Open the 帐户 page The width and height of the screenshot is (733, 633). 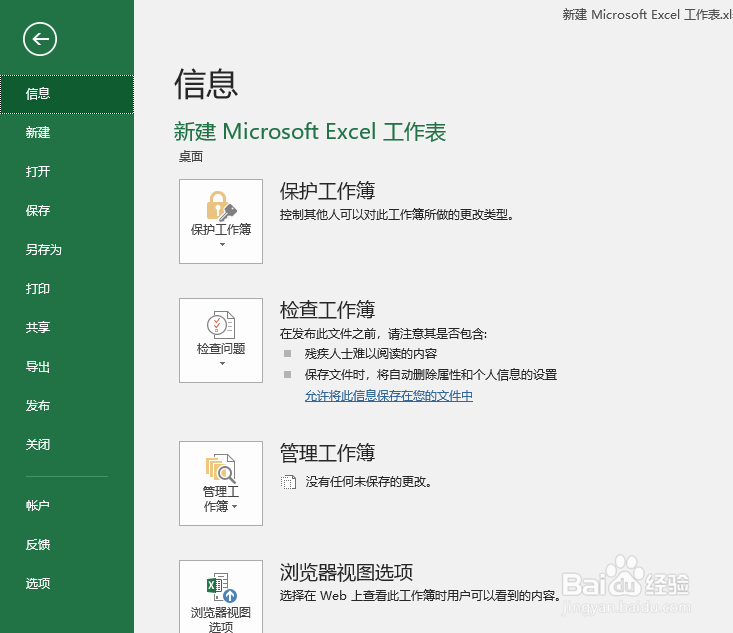[x=67, y=505]
